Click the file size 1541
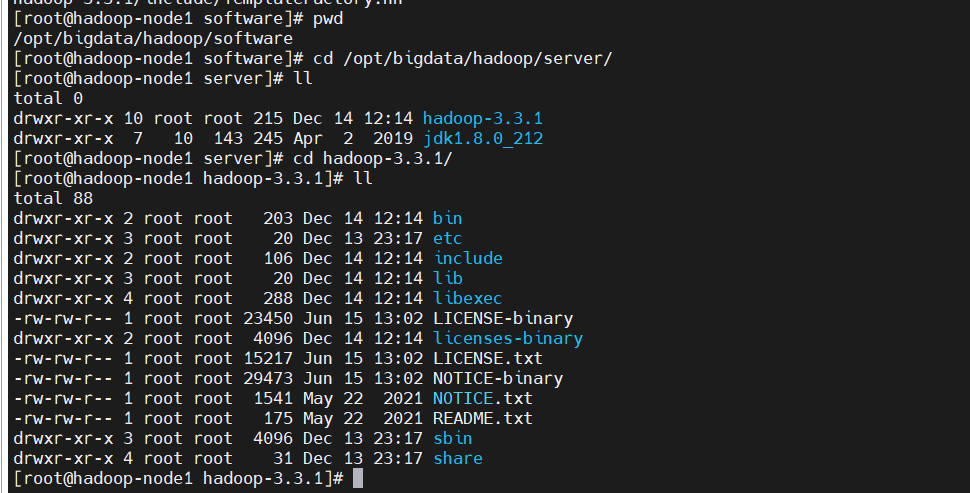970x493 pixels. (273, 398)
